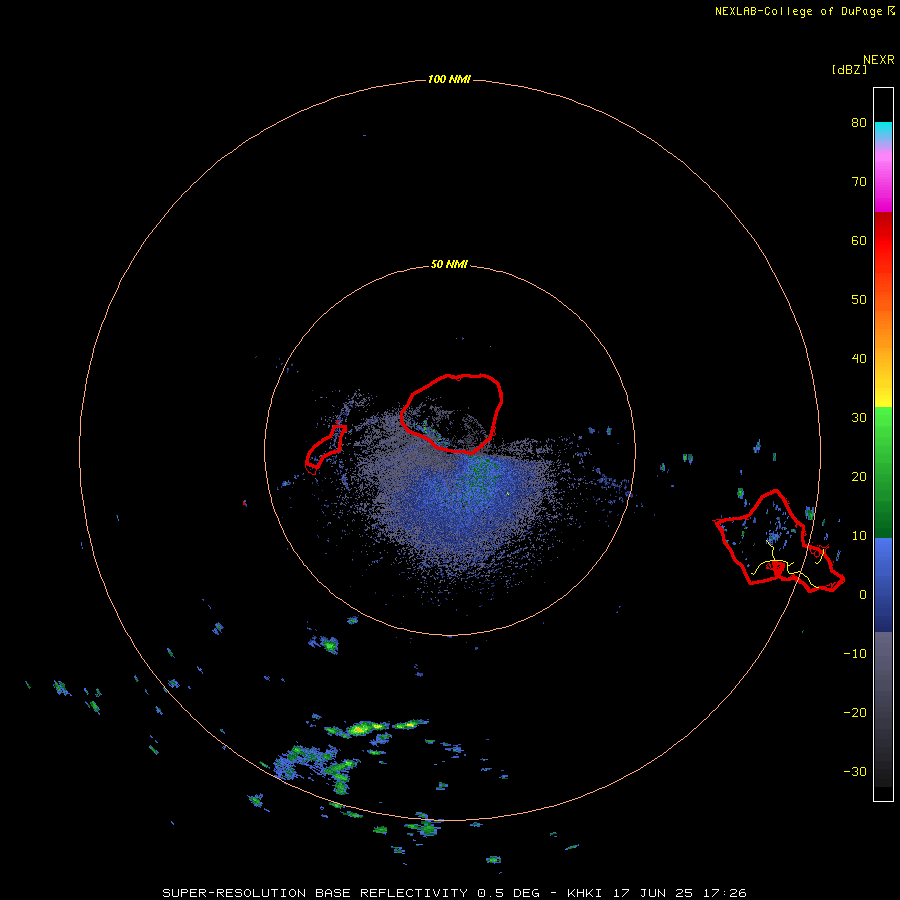Viewport: 900px width, 900px height.
Task: Click the NEXLAB-College of DuPage credit text
Action: [x=798, y=11]
